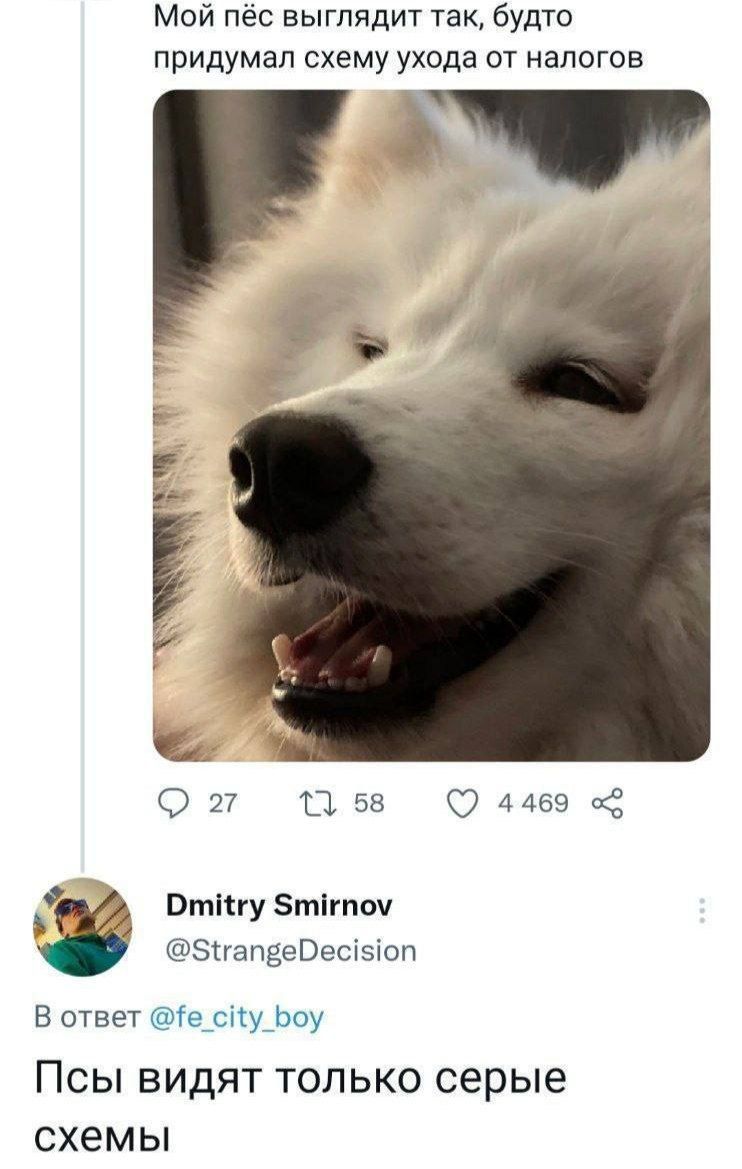
Task: Click the Dmitry Smirnov display name
Action: [x=278, y=906]
